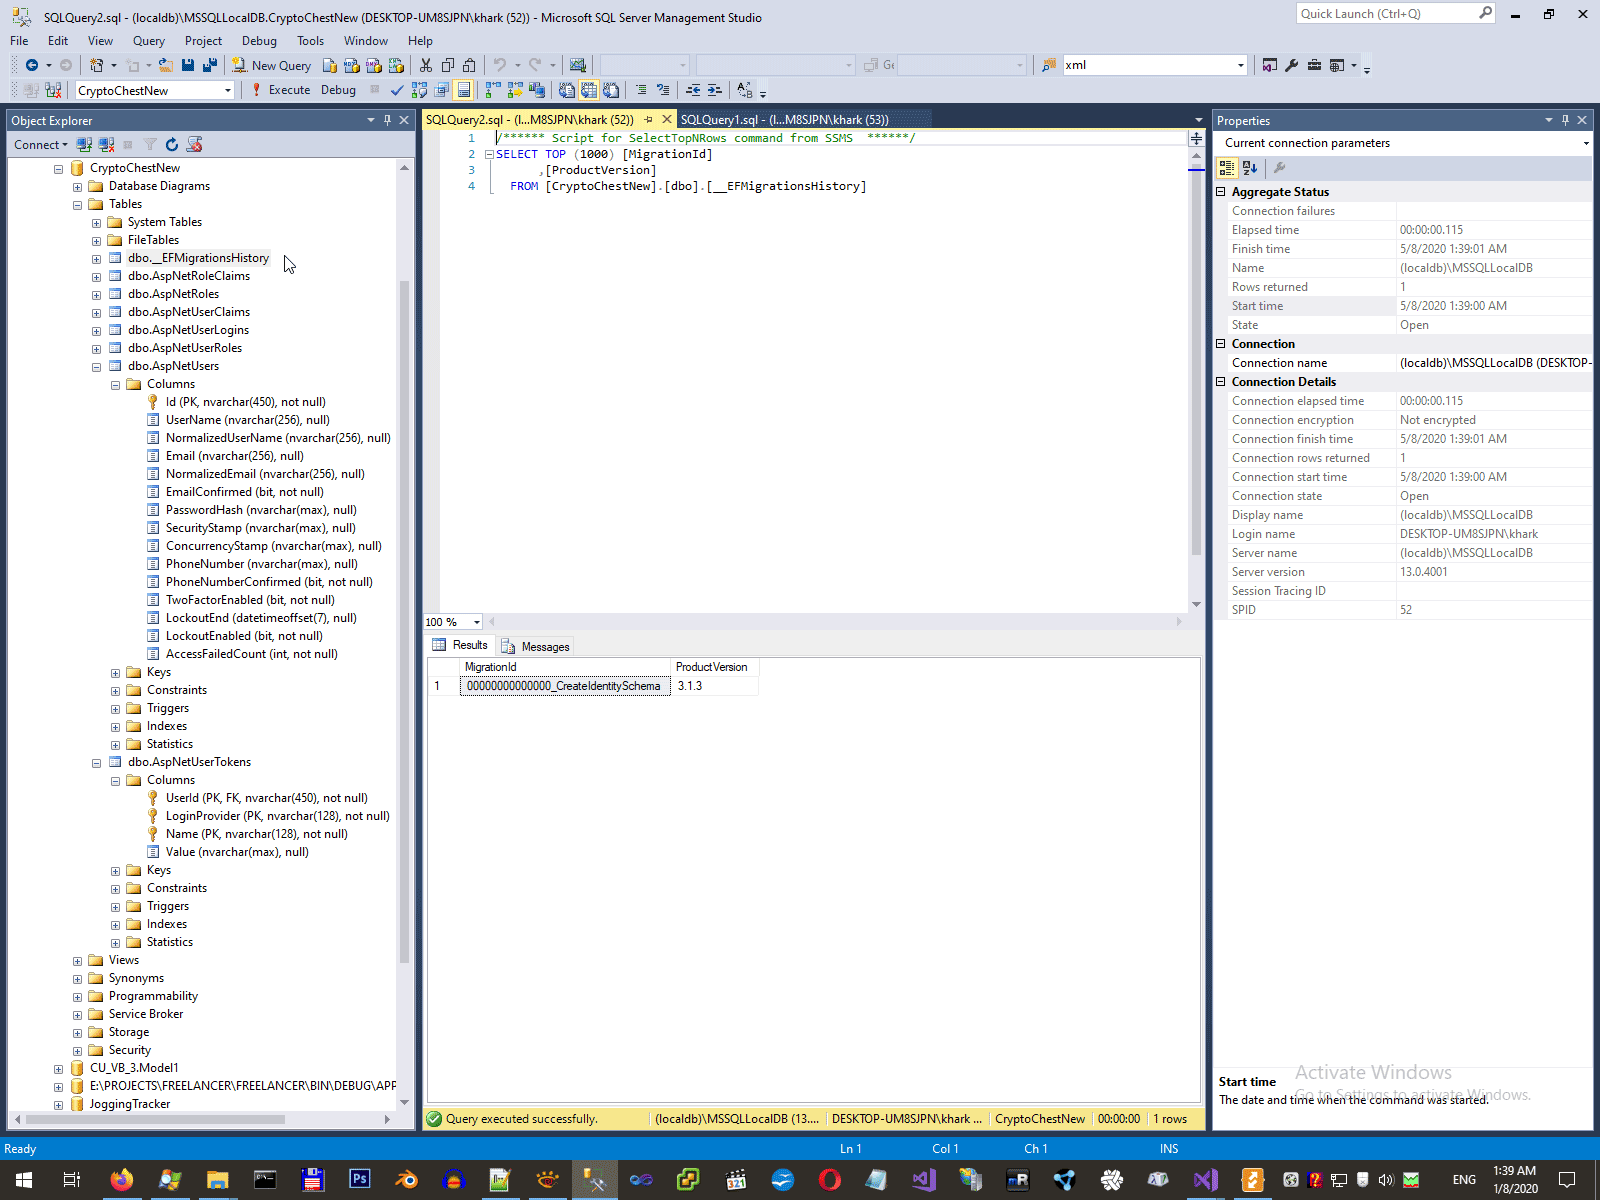Screen dimensions: 1600x1200
Task: Select the 00000000000000_CreateIdentitySchema result cell
Action: click(565, 686)
